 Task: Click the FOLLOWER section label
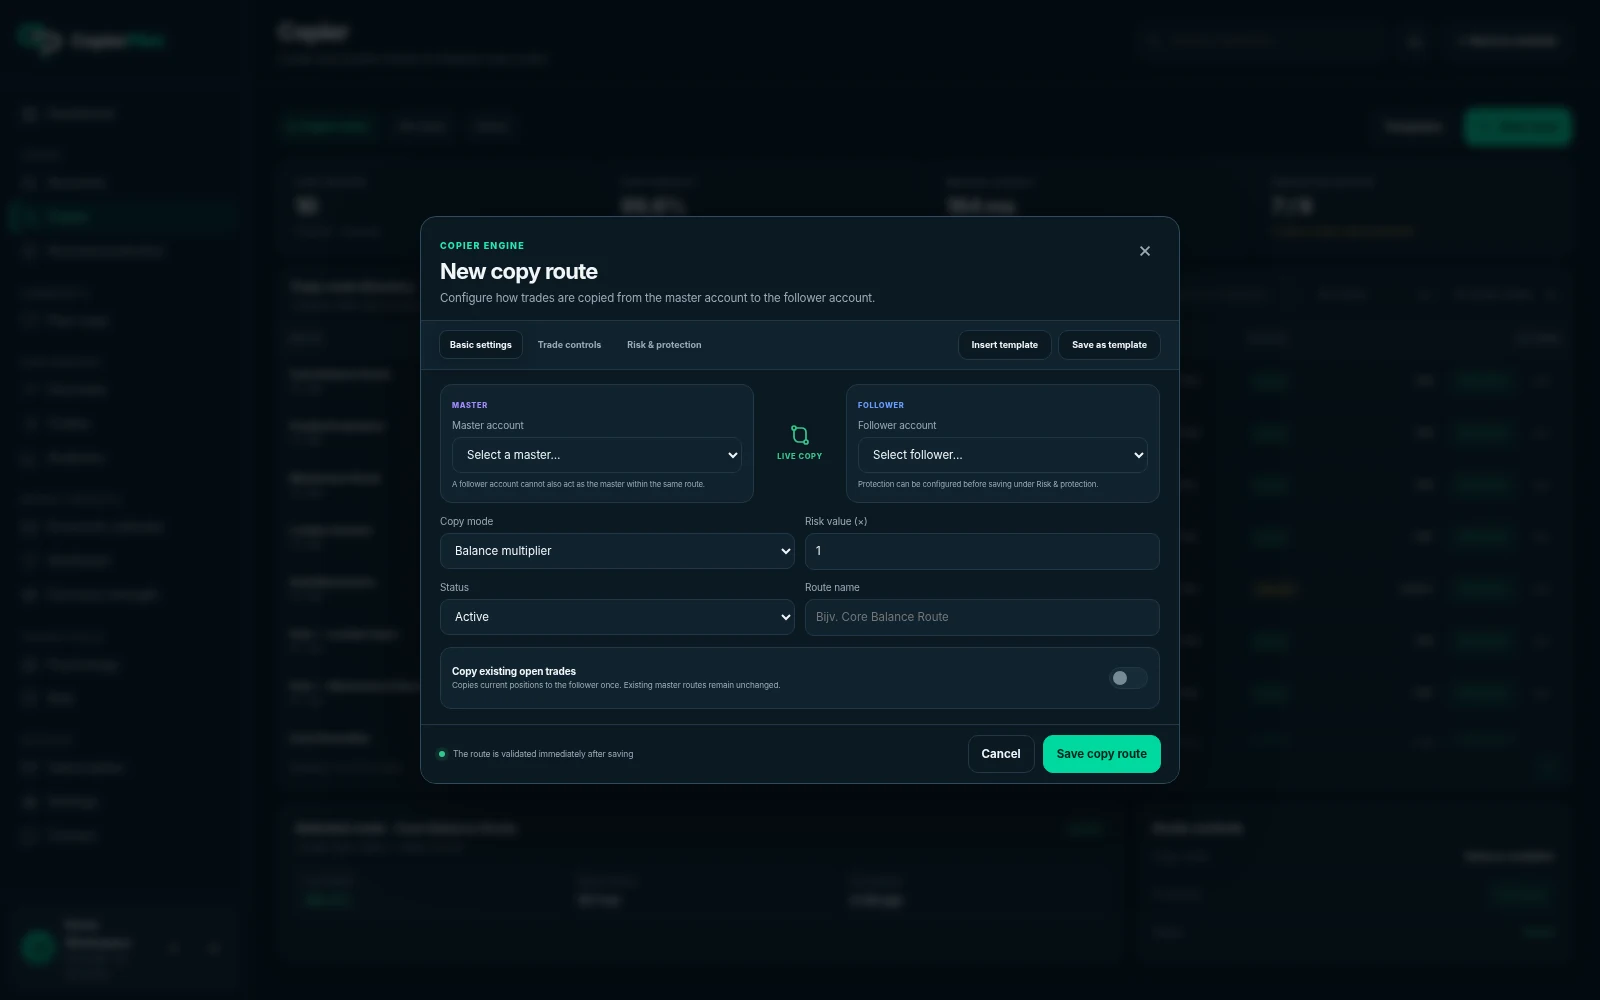[881, 405]
